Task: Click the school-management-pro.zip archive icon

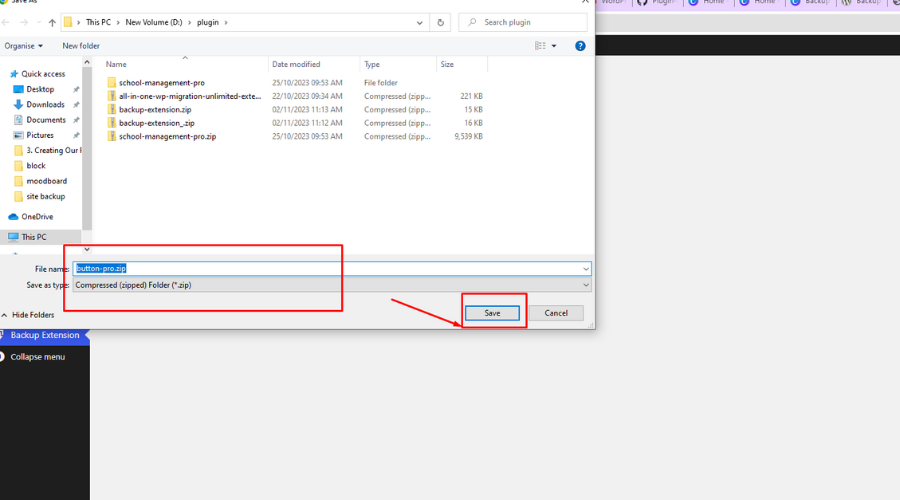Action: tap(111, 136)
